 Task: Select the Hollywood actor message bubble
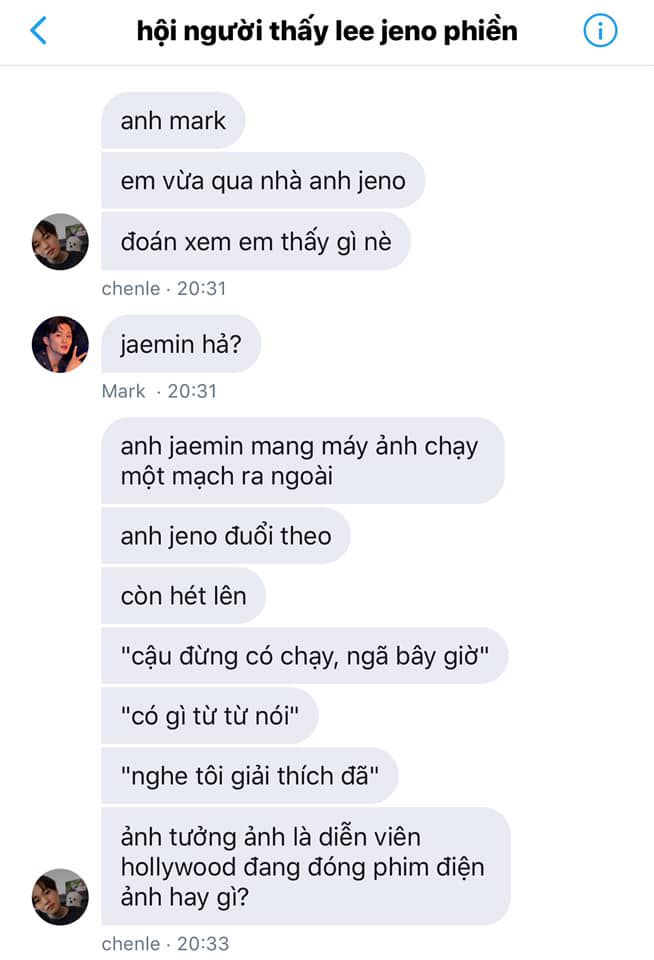click(x=306, y=866)
